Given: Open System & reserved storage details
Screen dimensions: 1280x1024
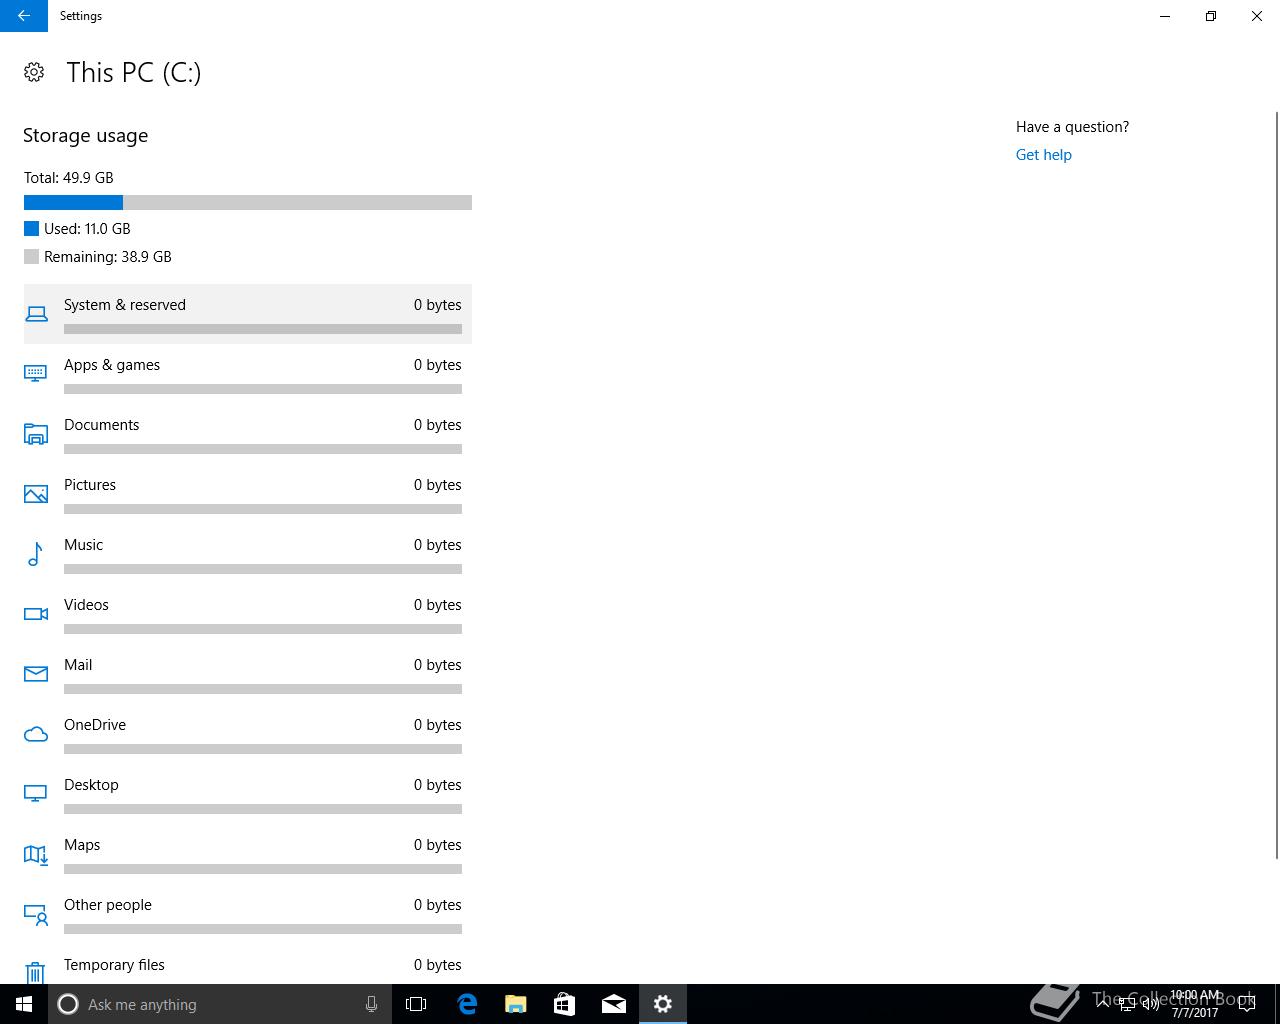Looking at the screenshot, I should tap(248, 314).
